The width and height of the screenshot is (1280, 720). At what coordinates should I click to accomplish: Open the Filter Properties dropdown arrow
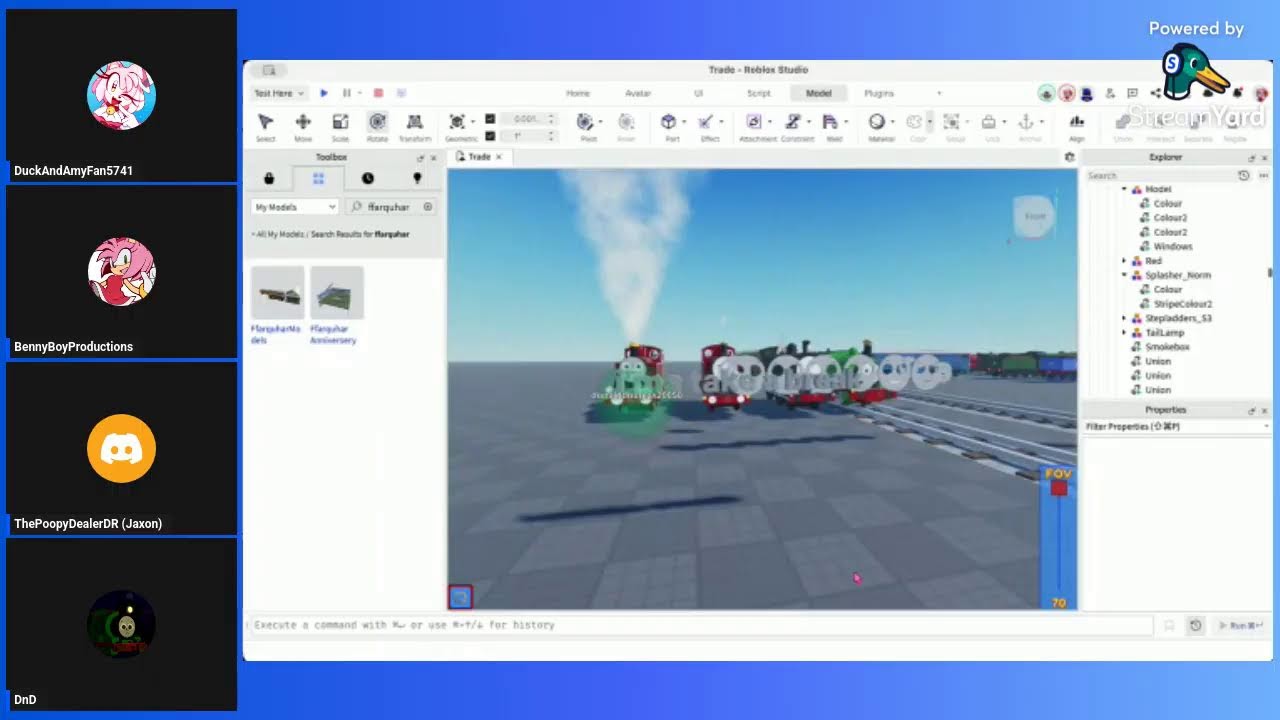pyautogui.click(x=1266, y=427)
